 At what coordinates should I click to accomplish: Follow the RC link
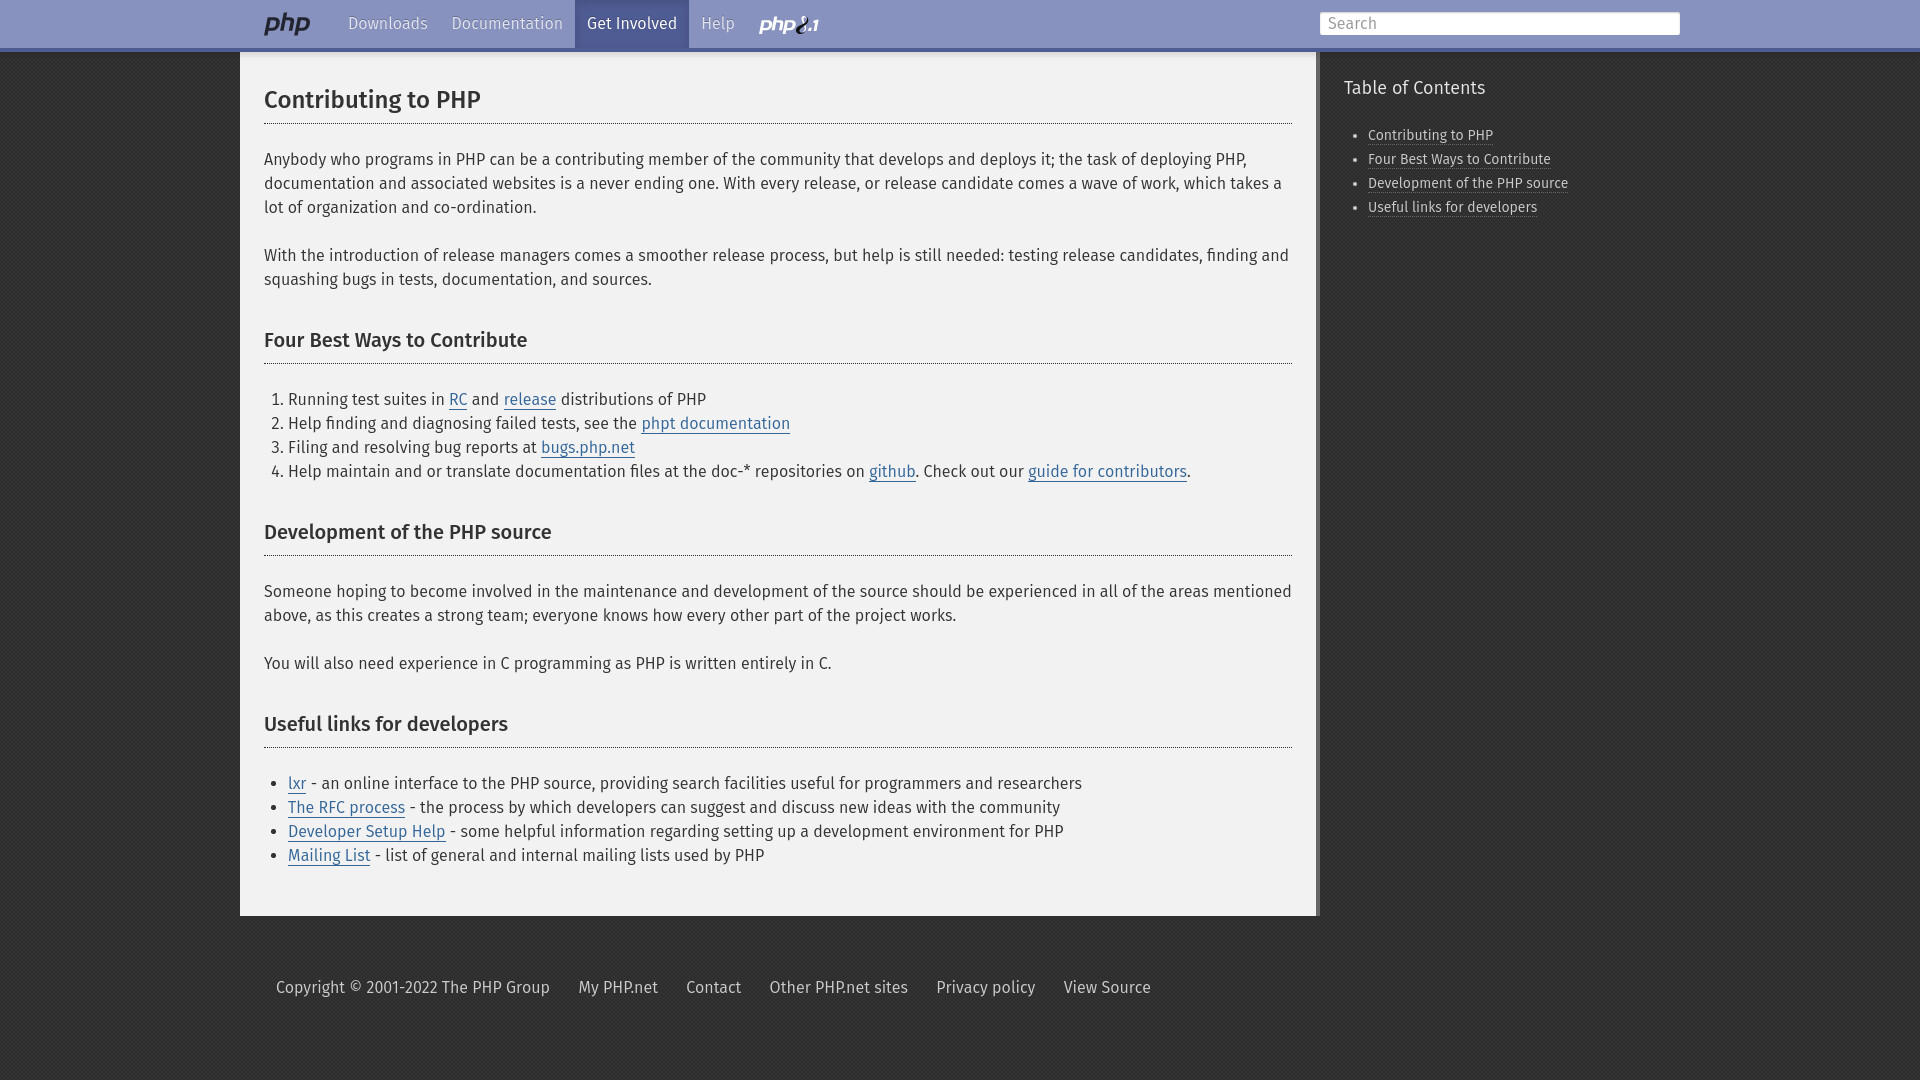(458, 400)
